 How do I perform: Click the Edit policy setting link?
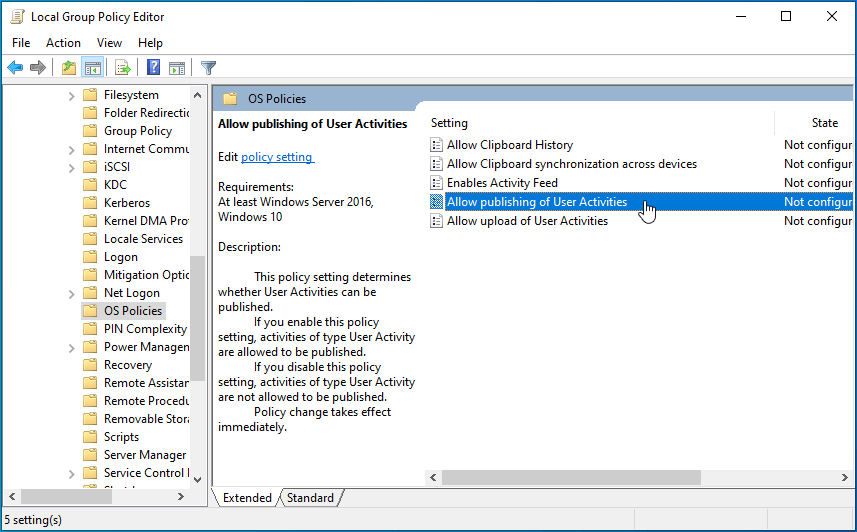[277, 157]
